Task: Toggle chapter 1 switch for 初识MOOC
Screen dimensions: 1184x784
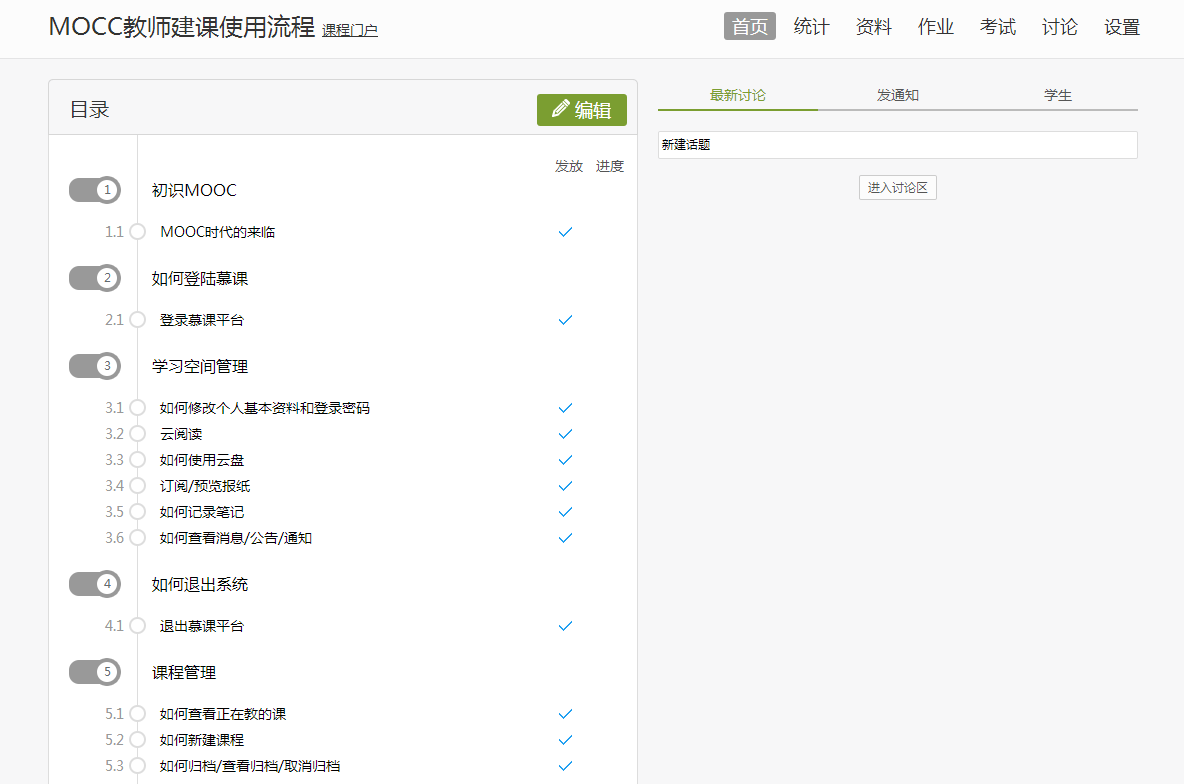Action: click(x=94, y=190)
